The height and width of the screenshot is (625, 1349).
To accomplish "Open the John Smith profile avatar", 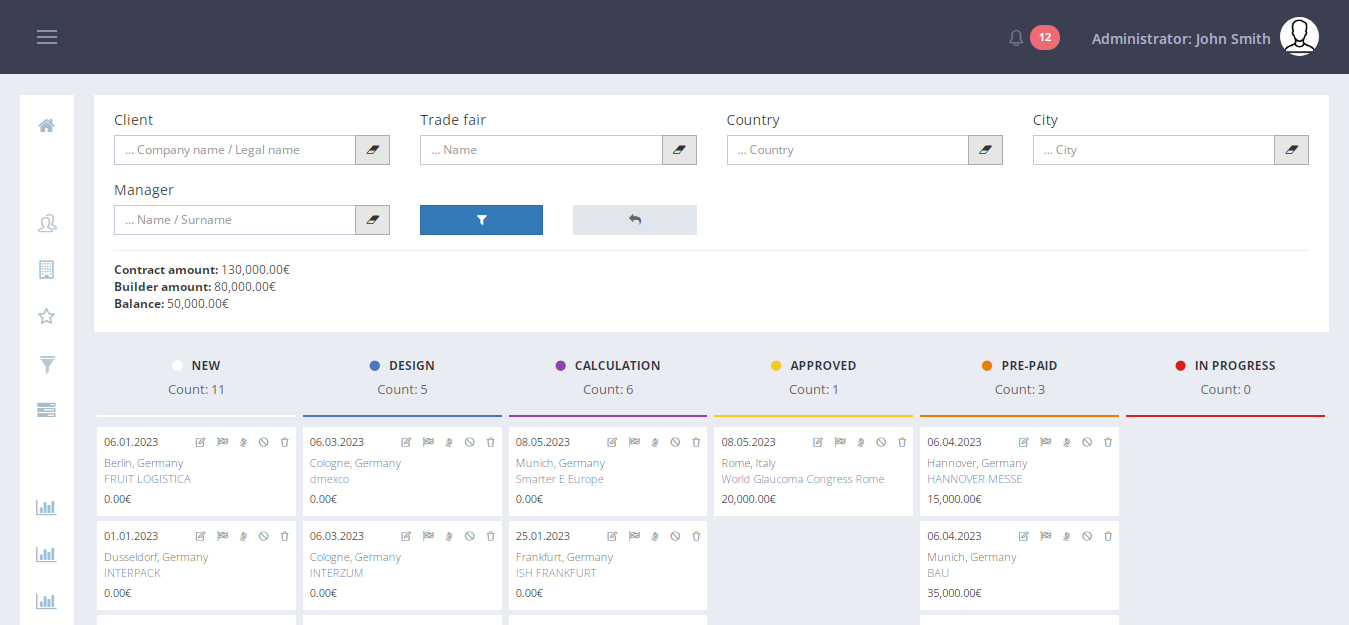I will pos(1299,38).
